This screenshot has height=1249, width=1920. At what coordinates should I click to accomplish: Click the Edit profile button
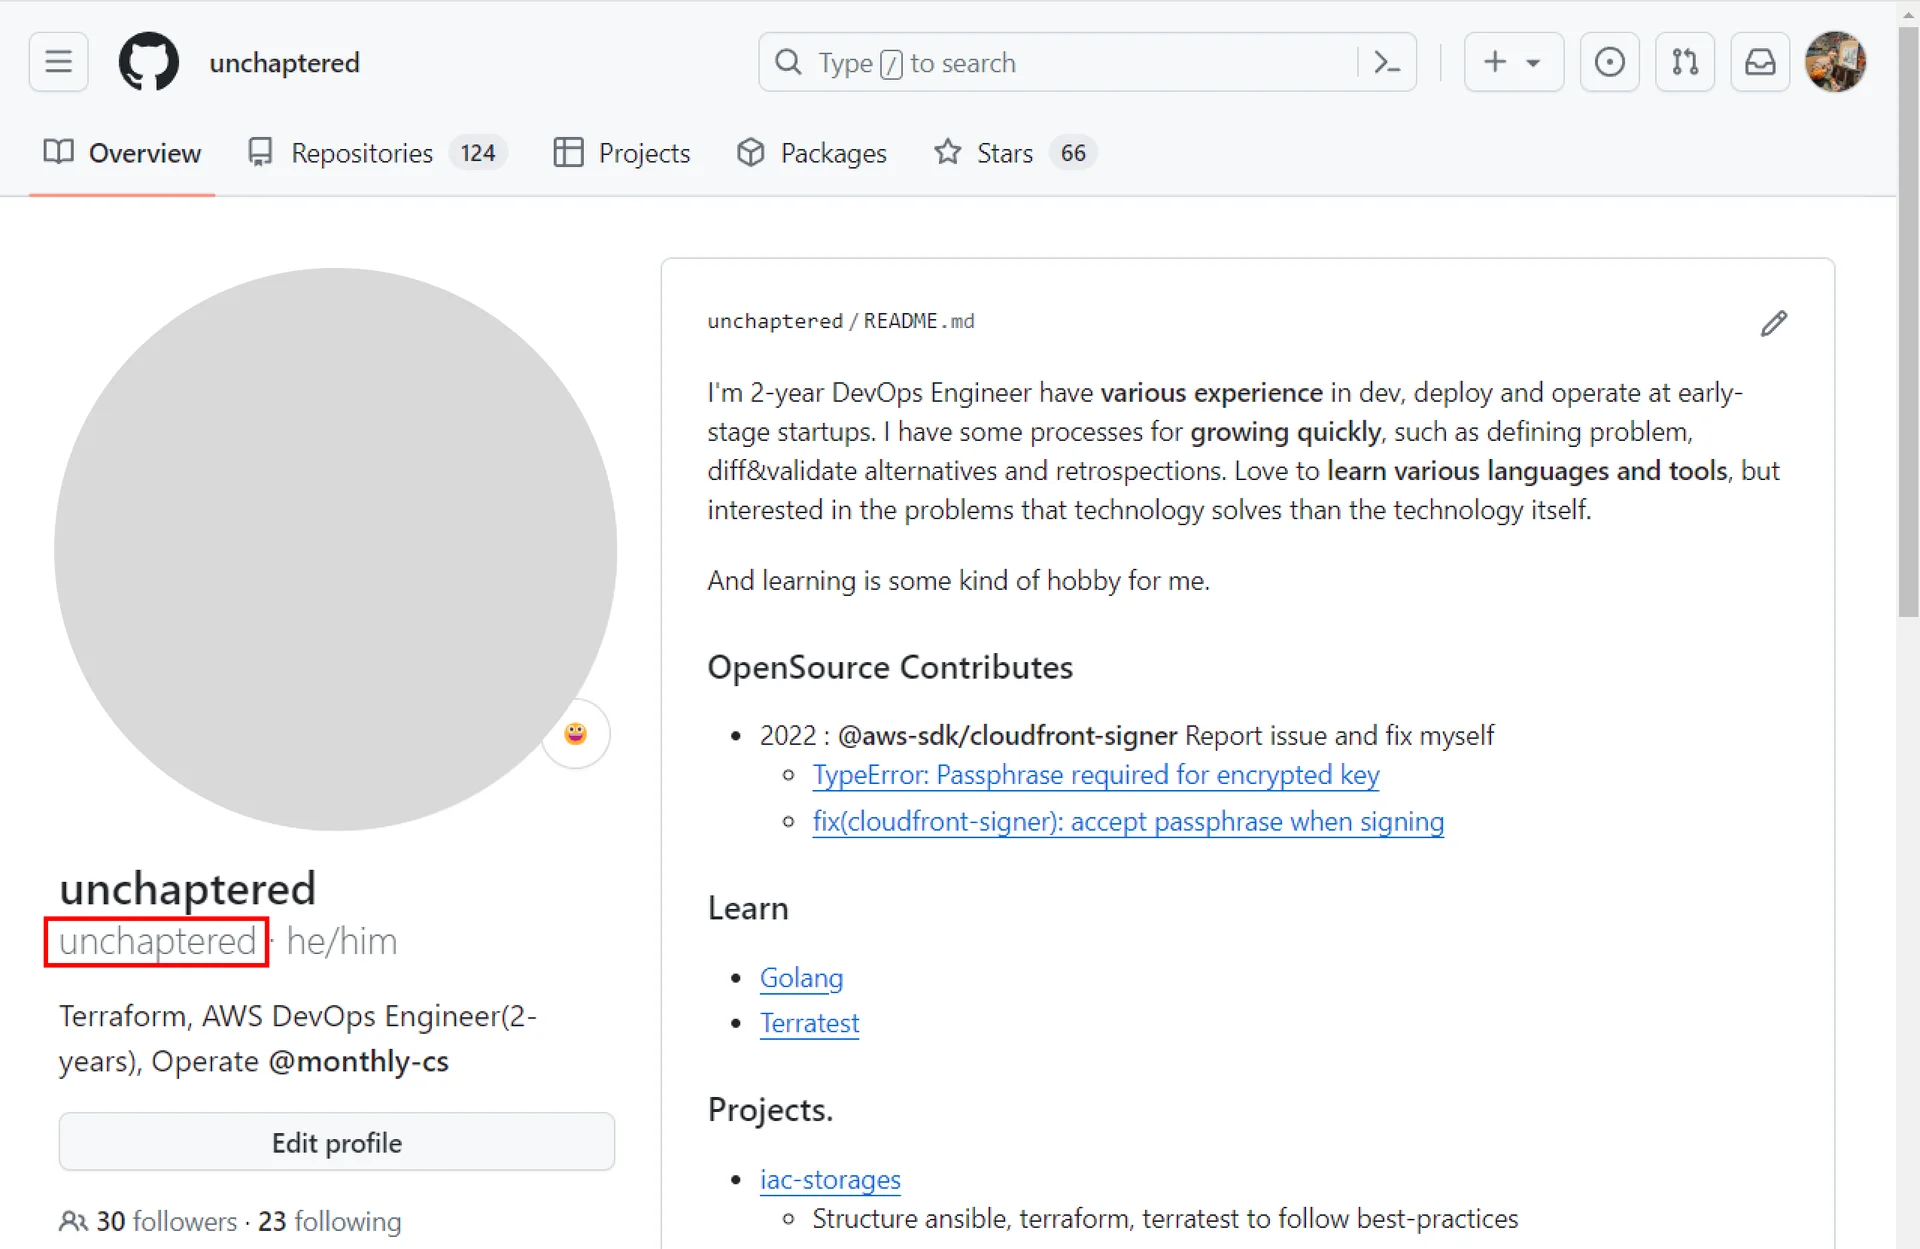[336, 1142]
